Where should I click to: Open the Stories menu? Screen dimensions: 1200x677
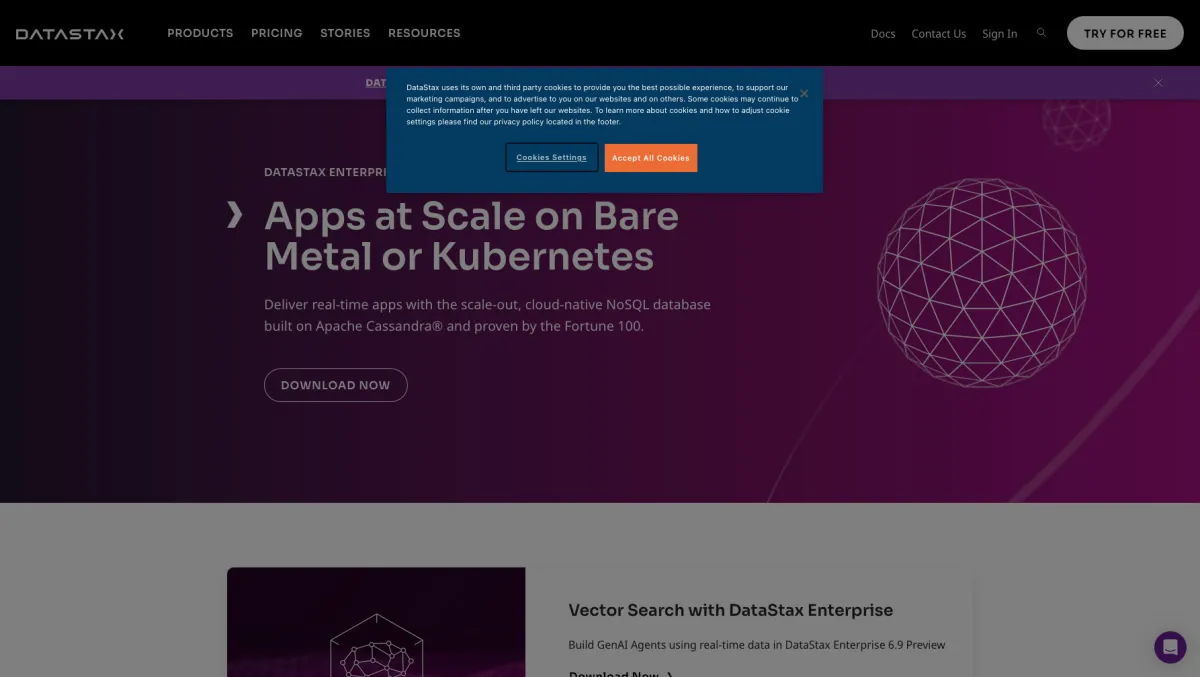345,33
